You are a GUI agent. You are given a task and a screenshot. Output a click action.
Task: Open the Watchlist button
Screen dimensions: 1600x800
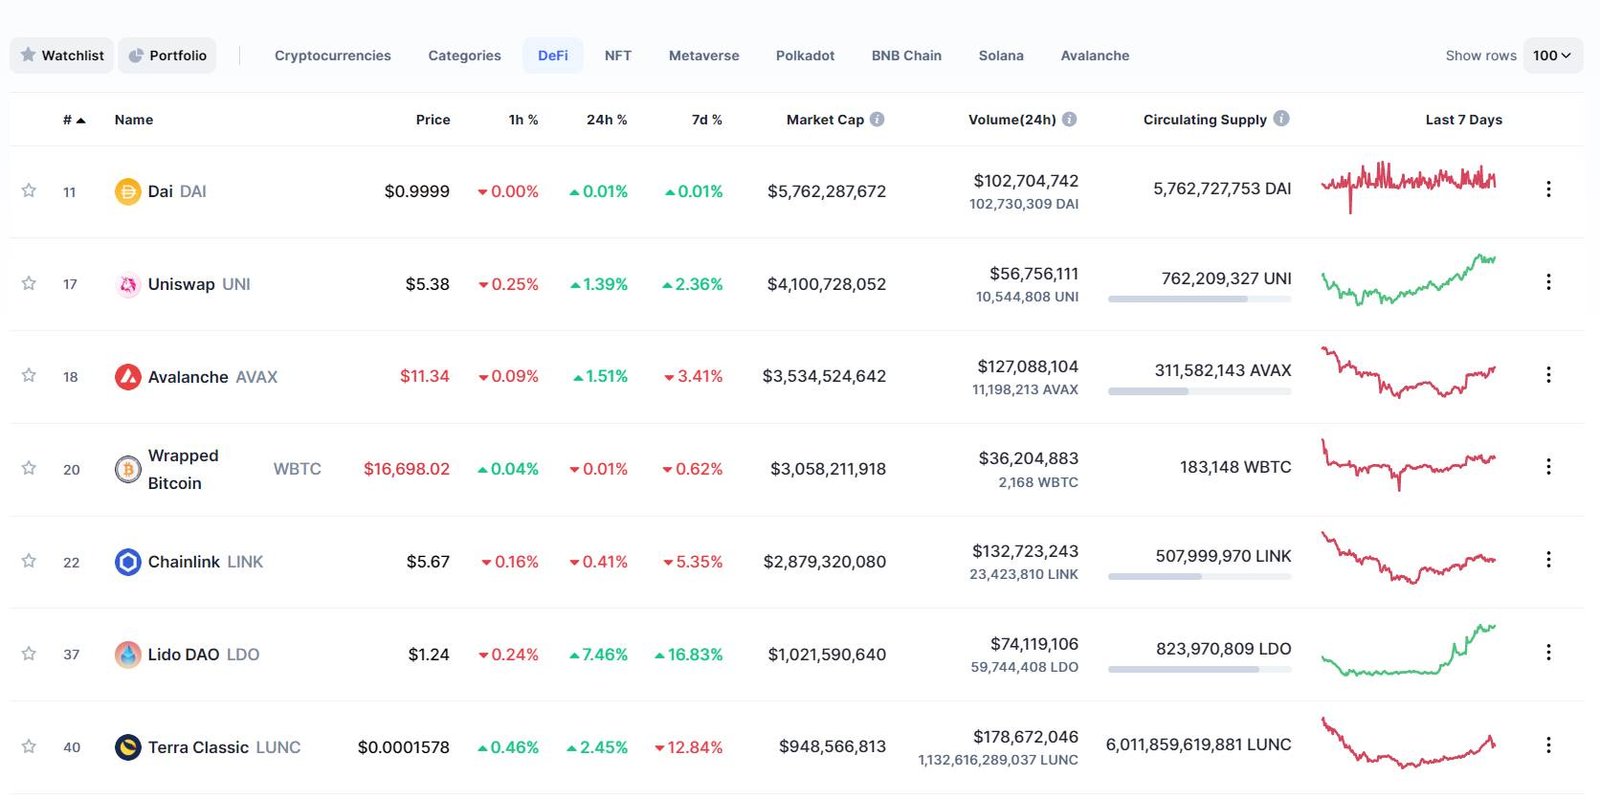click(62, 55)
